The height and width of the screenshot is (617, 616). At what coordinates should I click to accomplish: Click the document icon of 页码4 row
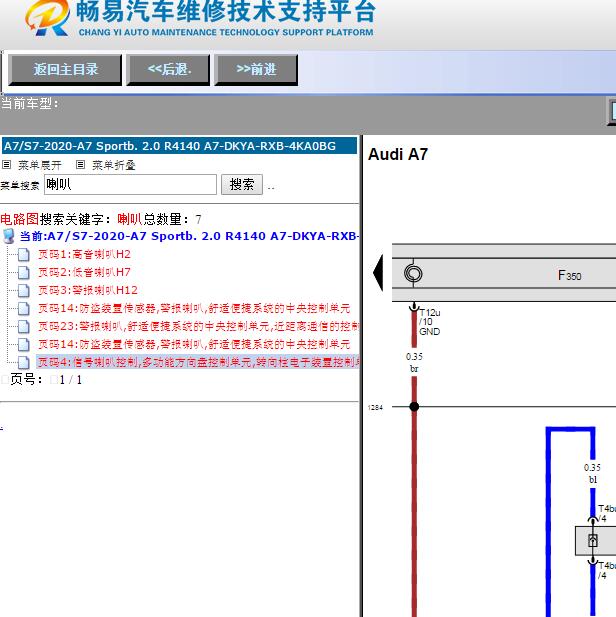24,362
